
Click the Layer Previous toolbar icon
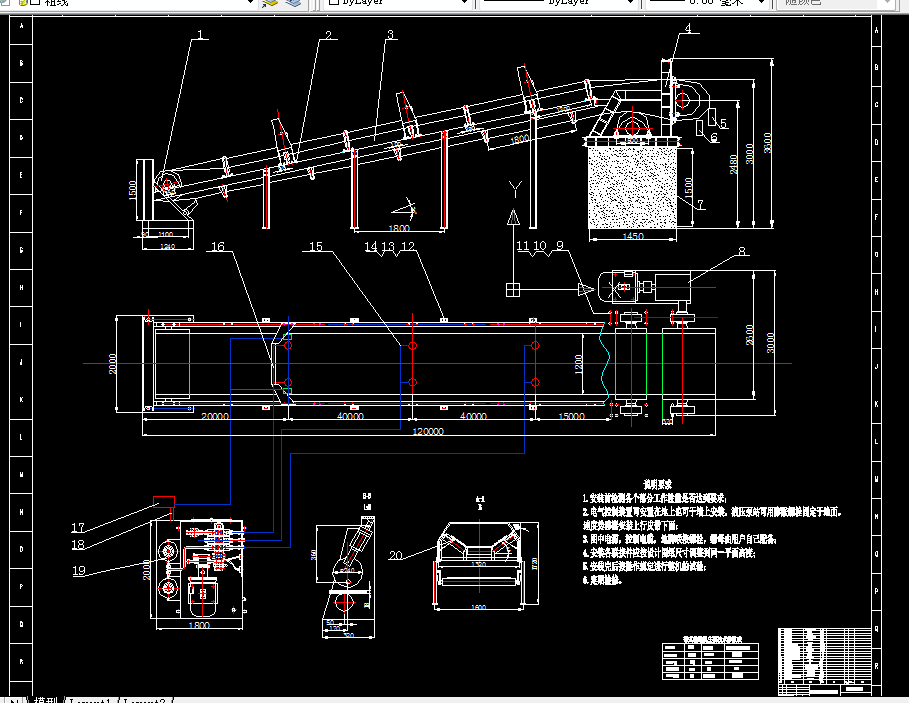270,3
